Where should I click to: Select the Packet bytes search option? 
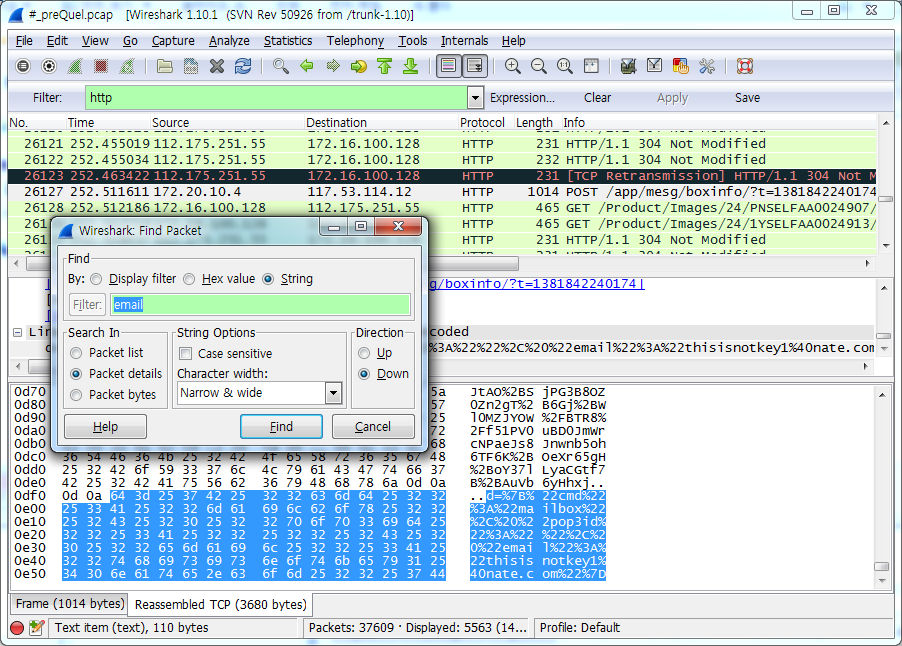[77, 394]
